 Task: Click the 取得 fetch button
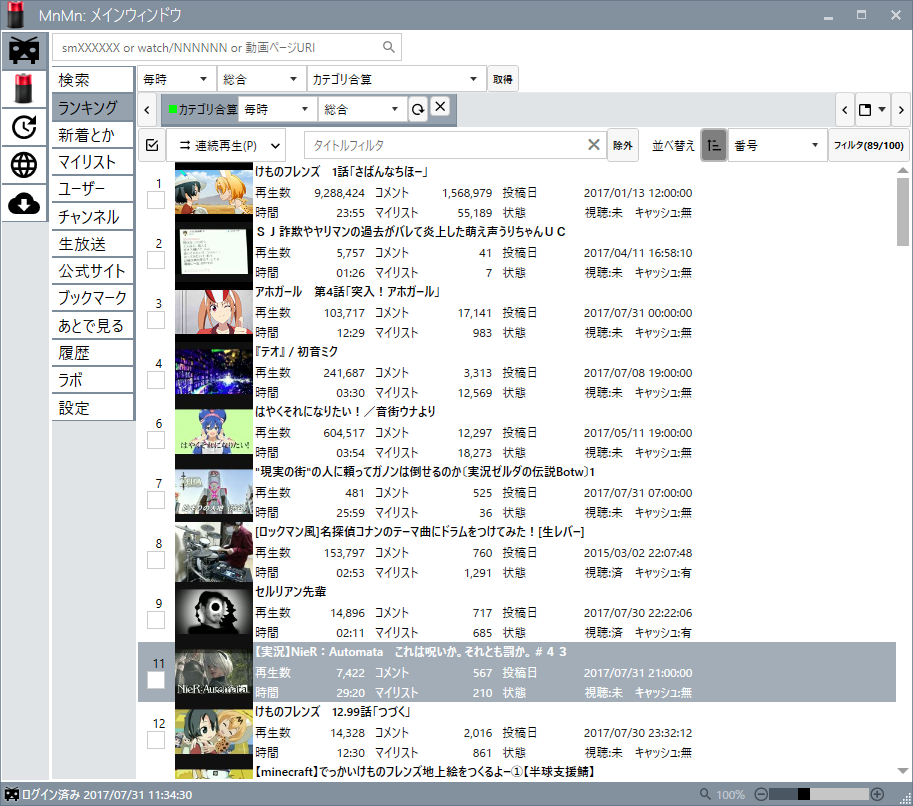pos(502,79)
